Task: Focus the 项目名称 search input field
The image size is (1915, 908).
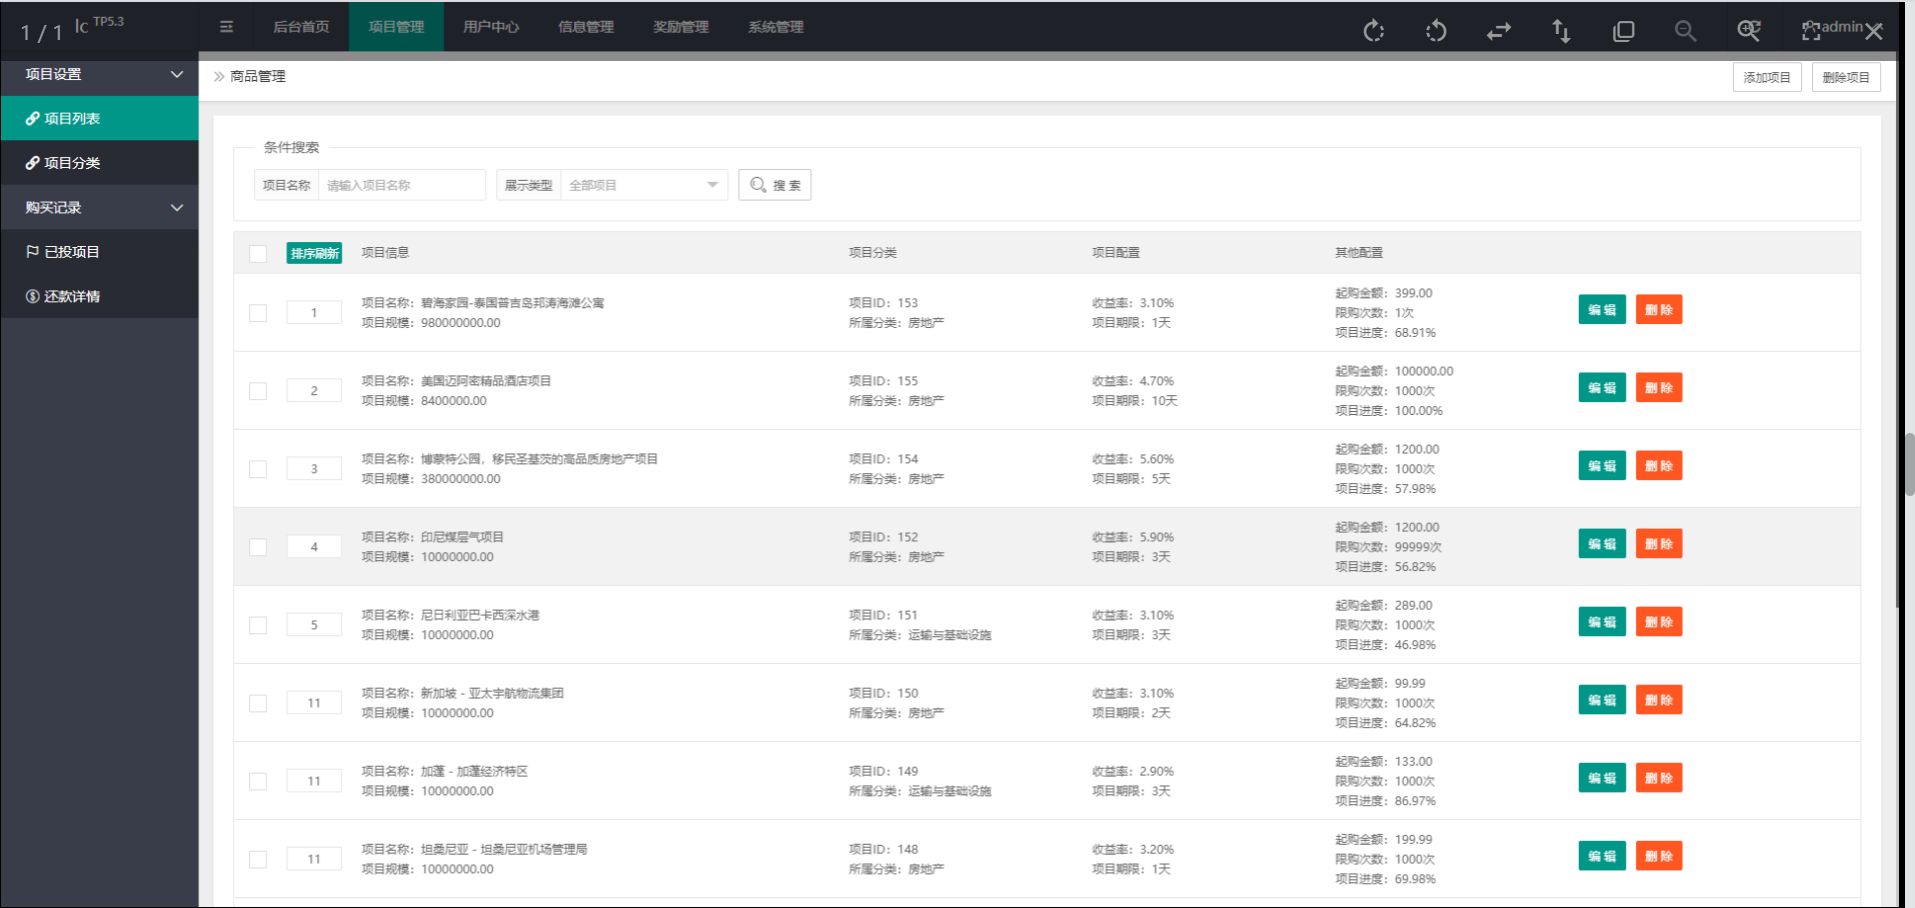Action: (x=401, y=185)
